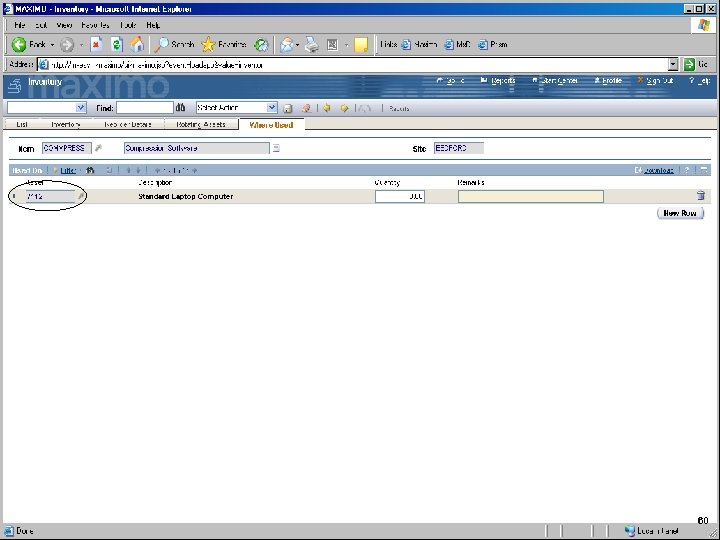Switch to the Rotating Assets tab
The width and height of the screenshot is (720, 540).
click(201, 124)
